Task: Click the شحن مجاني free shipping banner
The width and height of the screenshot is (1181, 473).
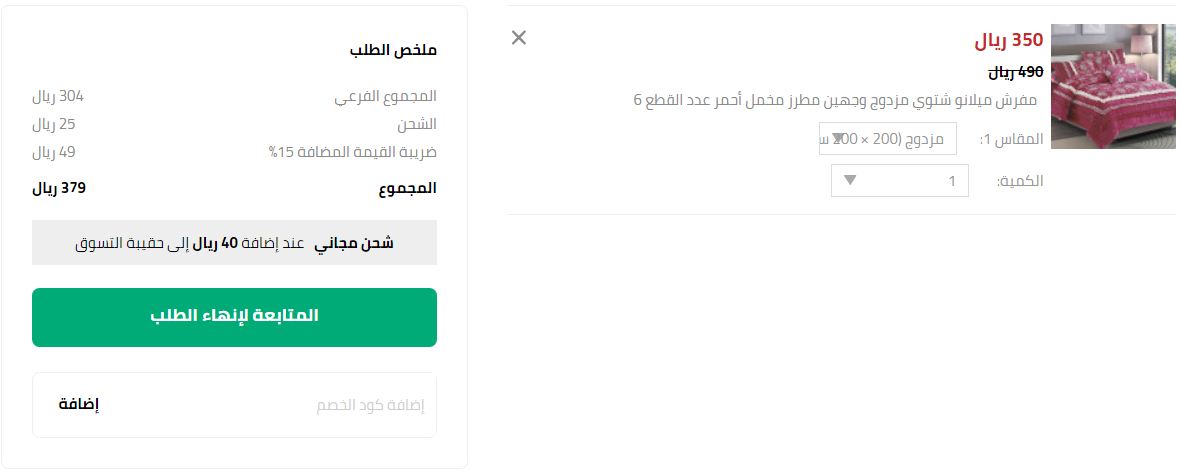Action: pyautogui.click(x=234, y=243)
